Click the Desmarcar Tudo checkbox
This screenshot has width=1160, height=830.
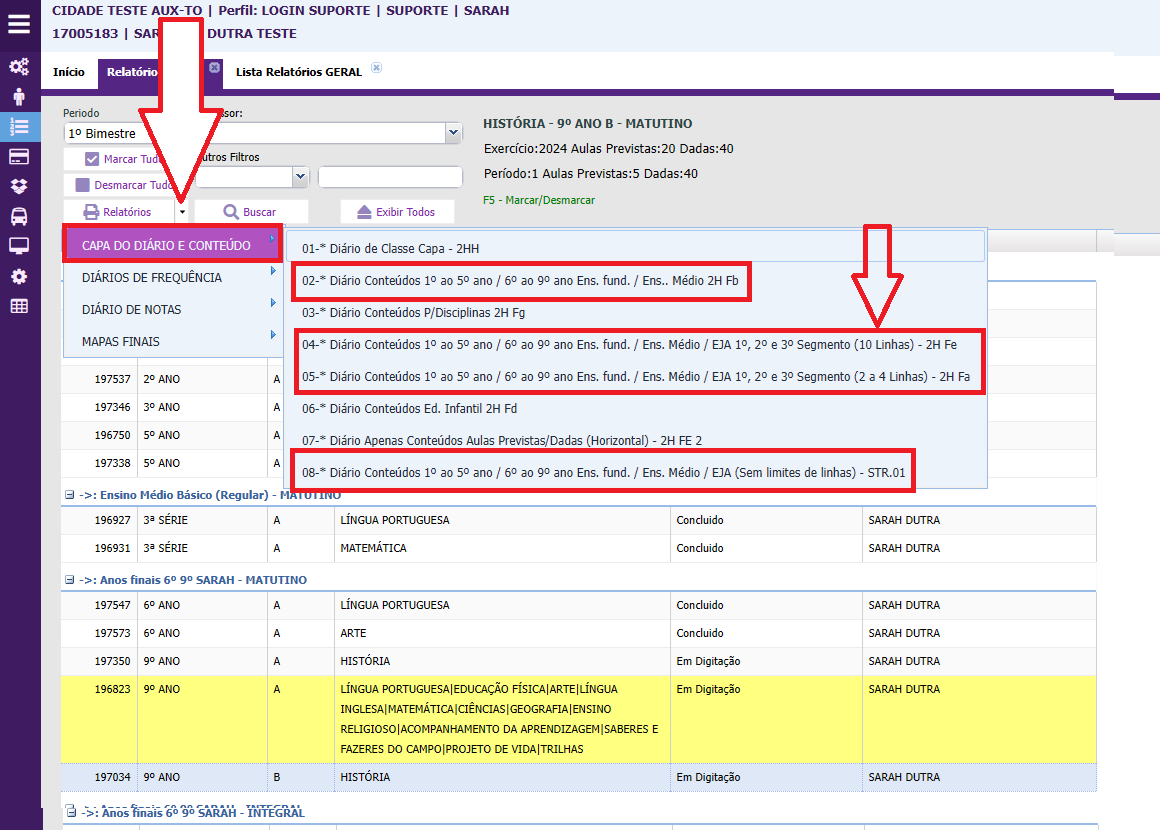pyautogui.click(x=82, y=185)
